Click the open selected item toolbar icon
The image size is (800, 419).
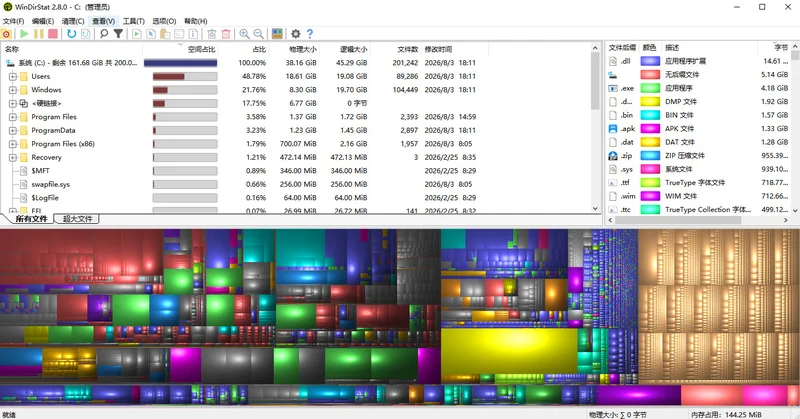pos(137,34)
